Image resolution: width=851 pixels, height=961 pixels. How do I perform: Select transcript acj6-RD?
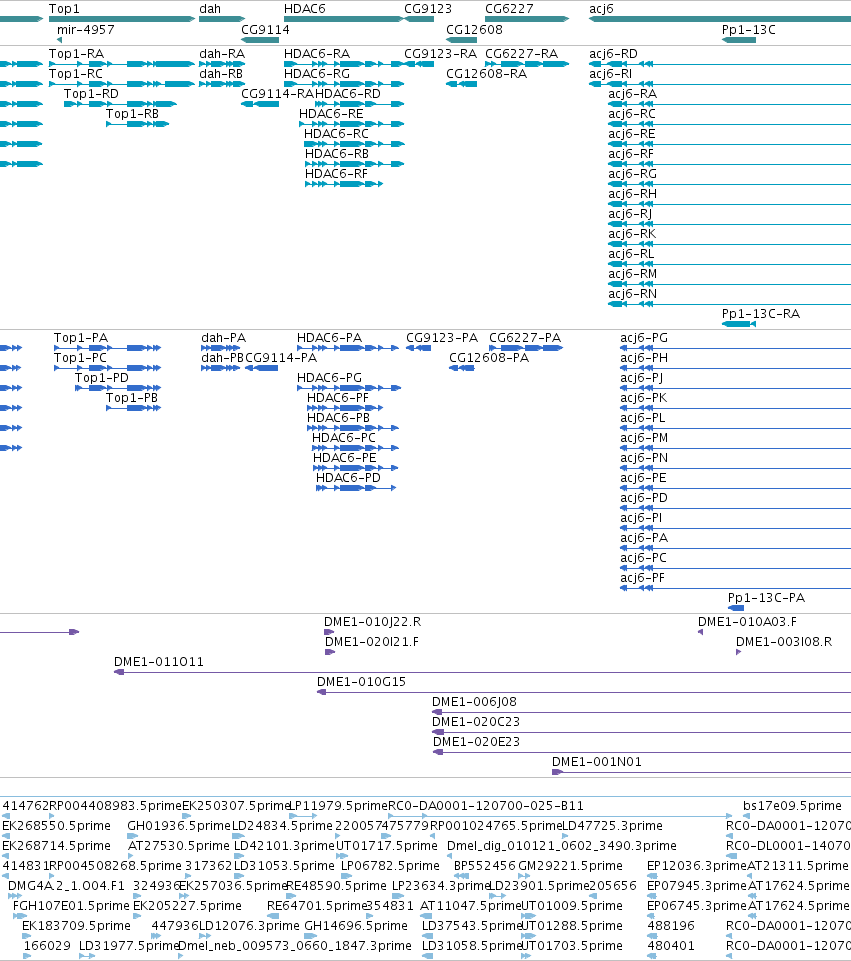(x=613, y=53)
